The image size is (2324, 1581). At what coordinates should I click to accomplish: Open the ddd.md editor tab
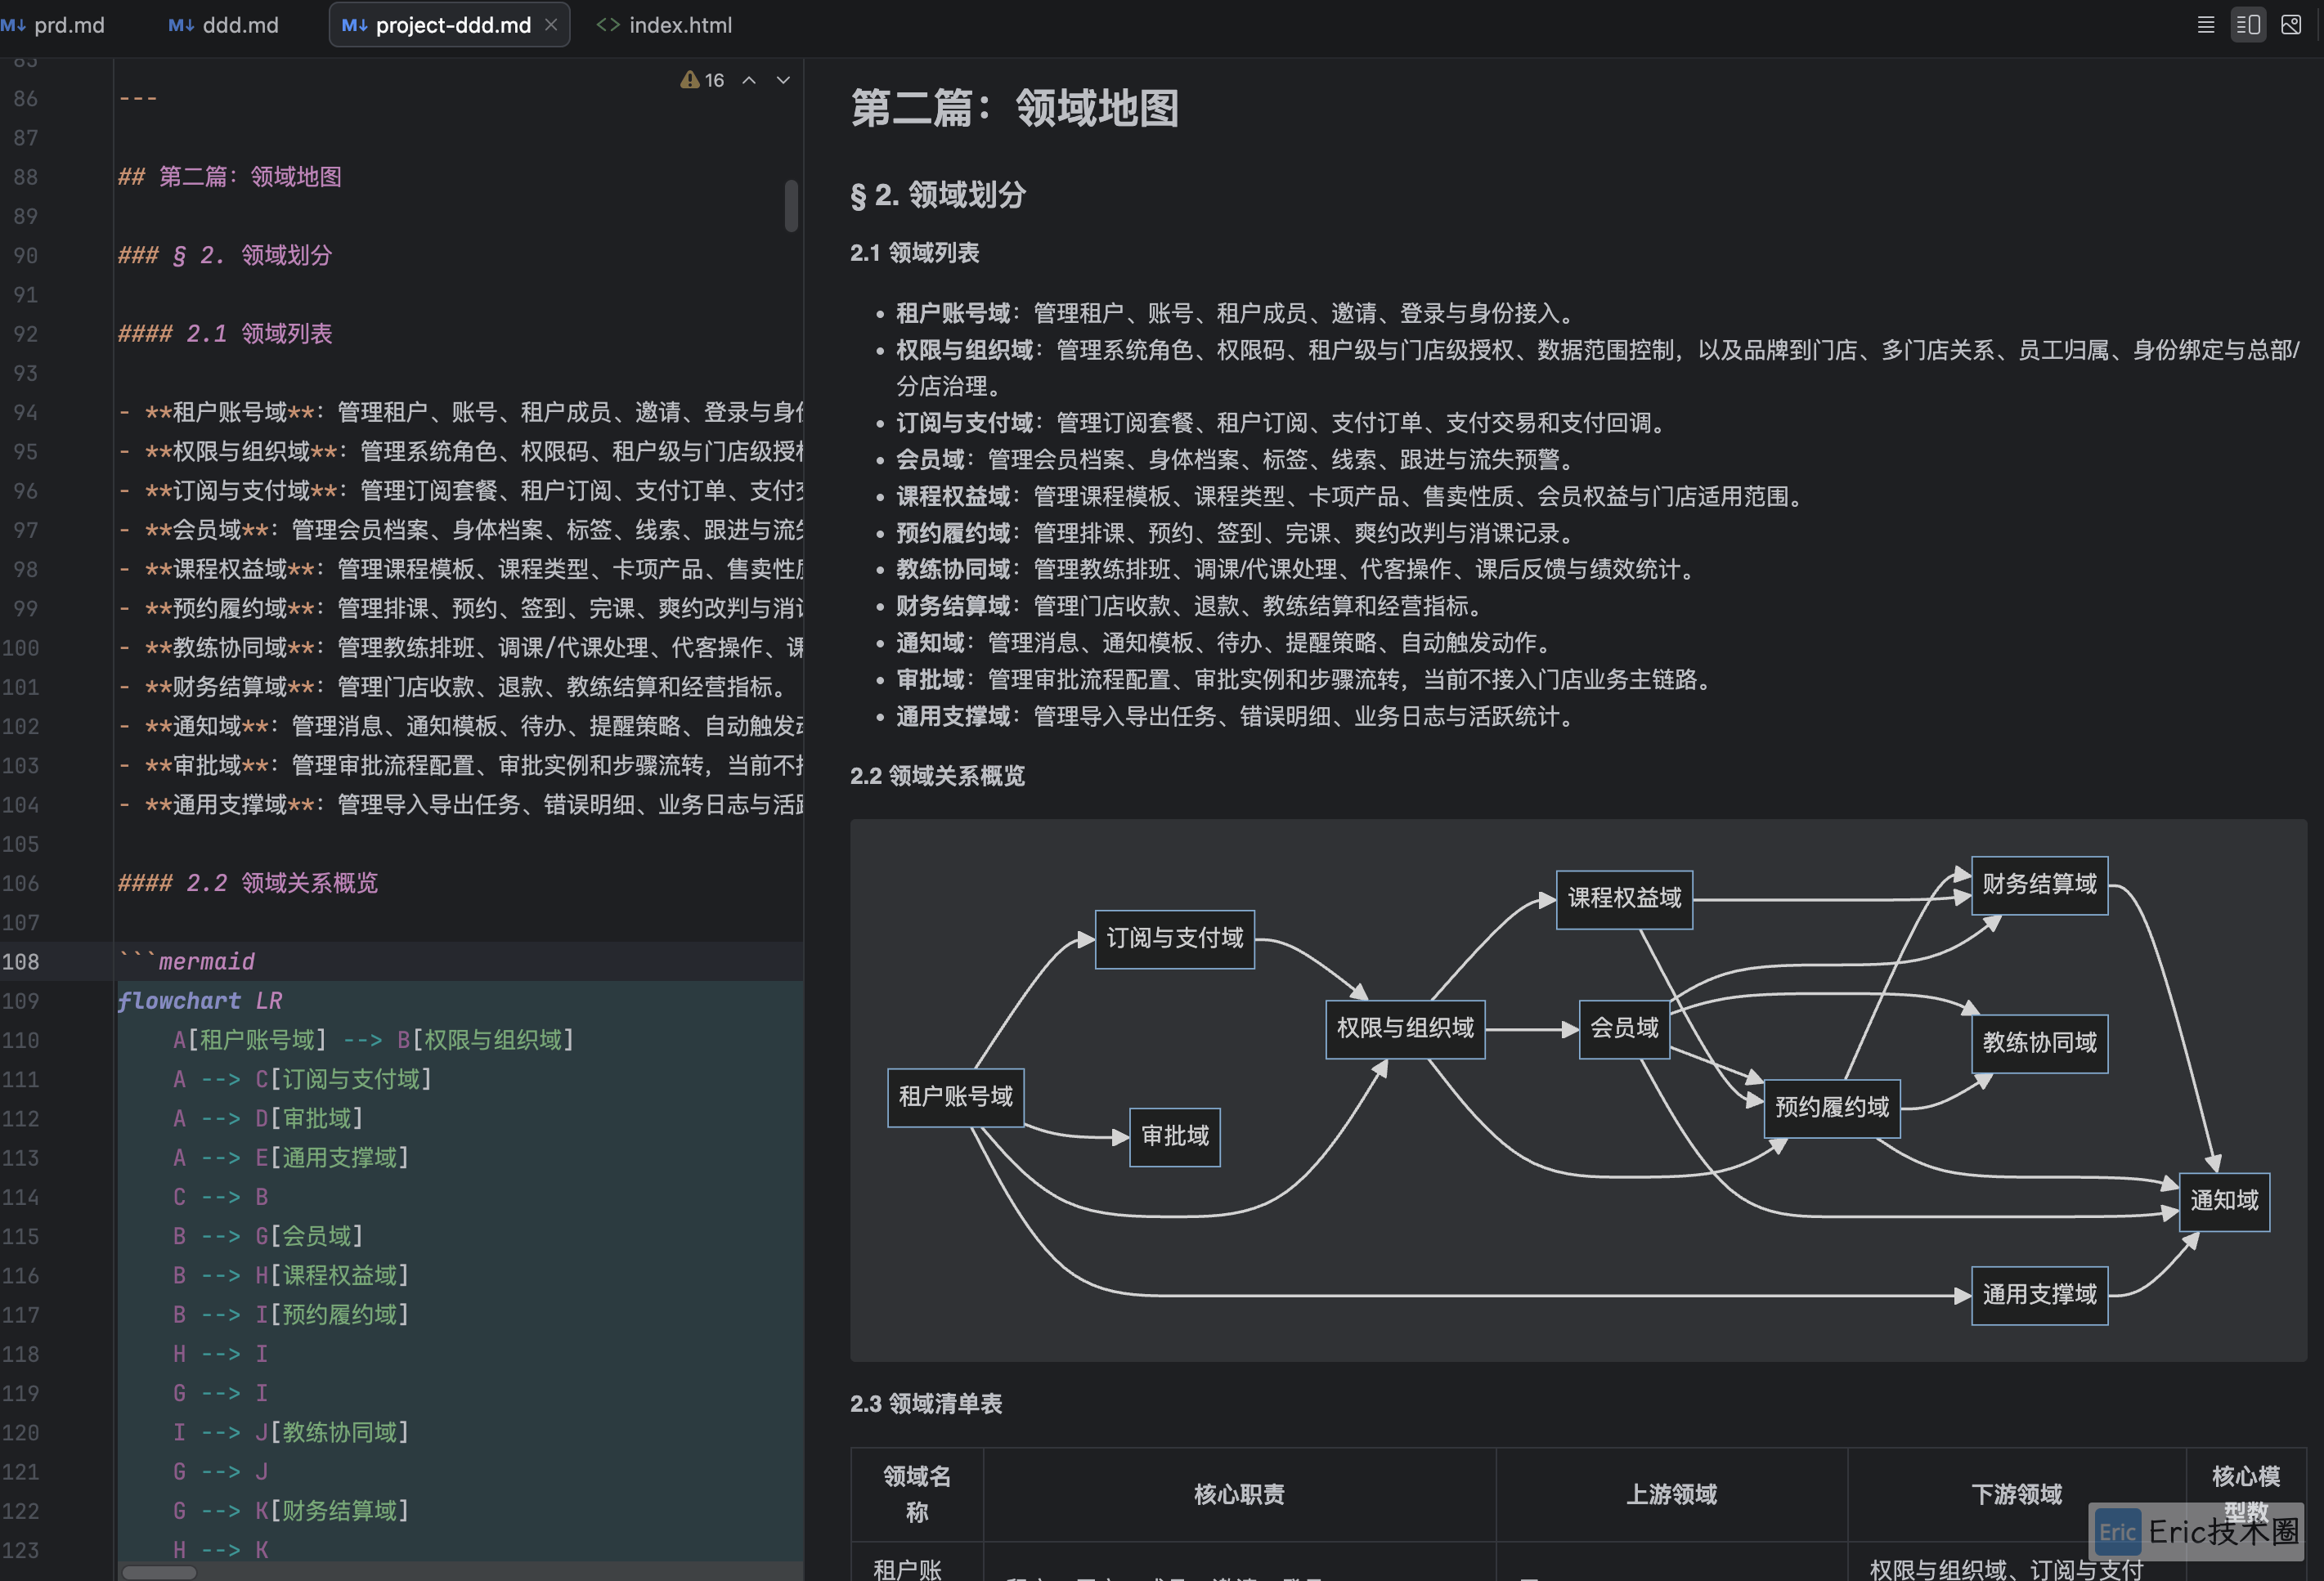tap(223, 25)
